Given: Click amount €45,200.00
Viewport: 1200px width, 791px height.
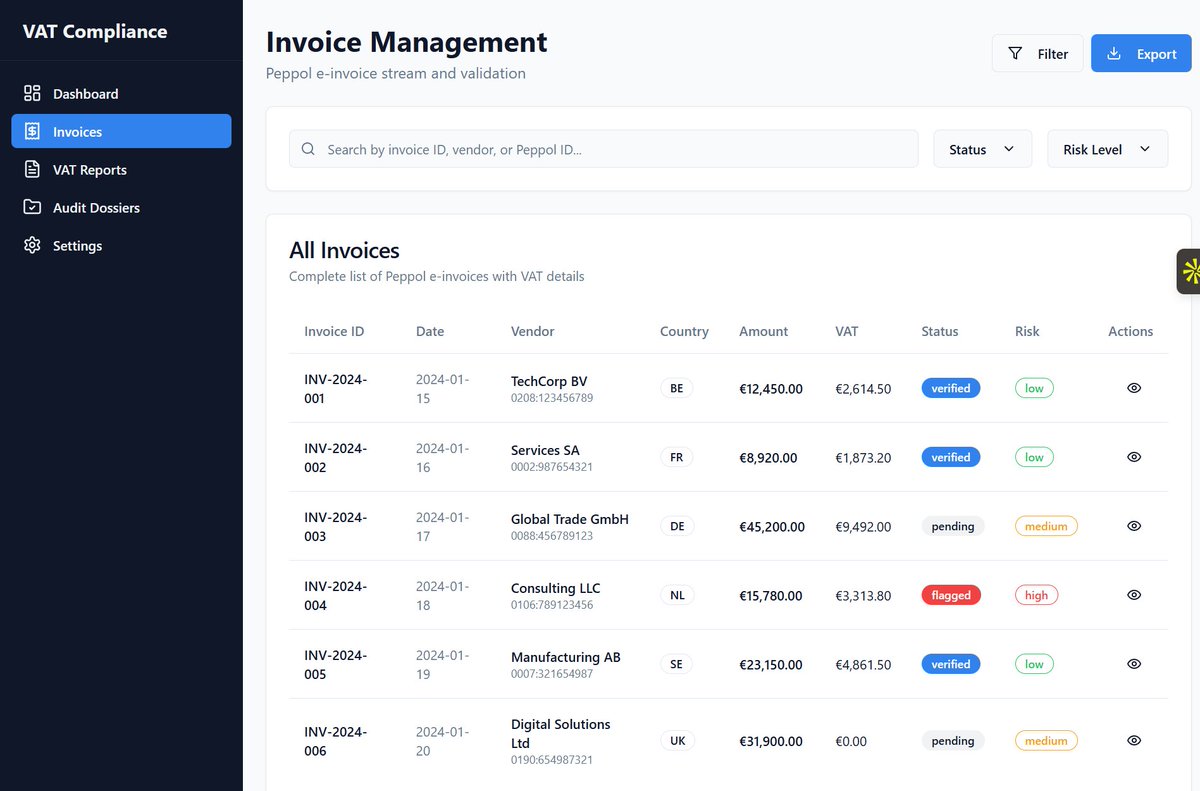Looking at the screenshot, I should point(772,526).
